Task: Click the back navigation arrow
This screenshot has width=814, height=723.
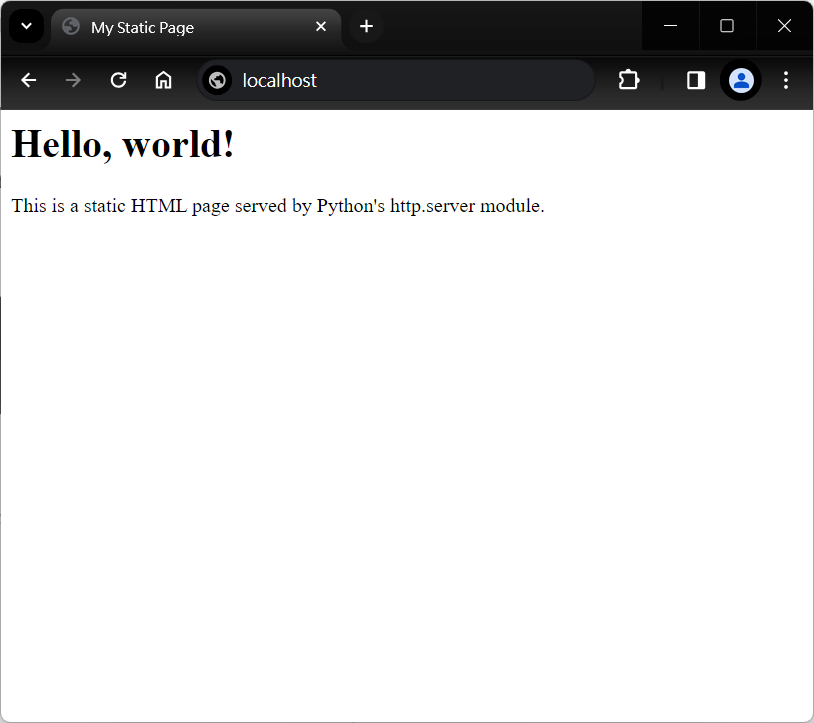Action: click(28, 80)
